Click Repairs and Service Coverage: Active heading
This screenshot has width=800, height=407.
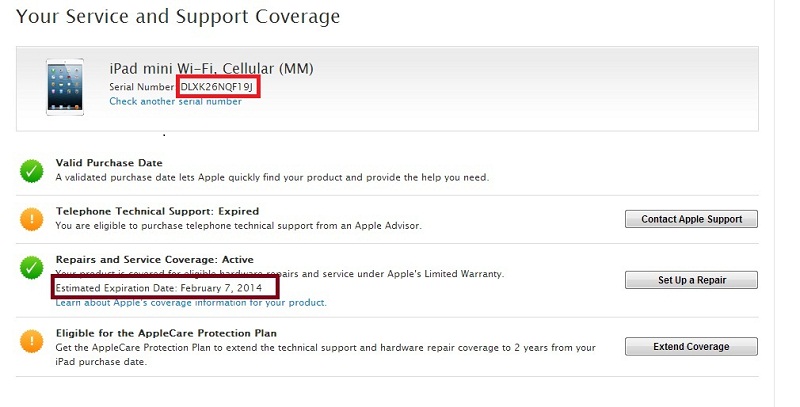[x=155, y=260]
